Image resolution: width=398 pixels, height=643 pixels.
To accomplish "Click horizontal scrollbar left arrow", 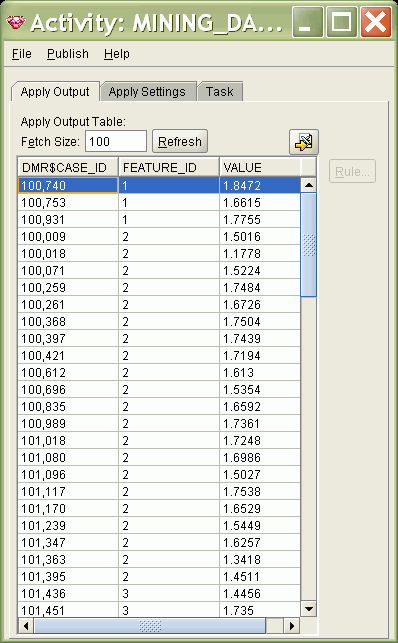I will tap(26, 626).
